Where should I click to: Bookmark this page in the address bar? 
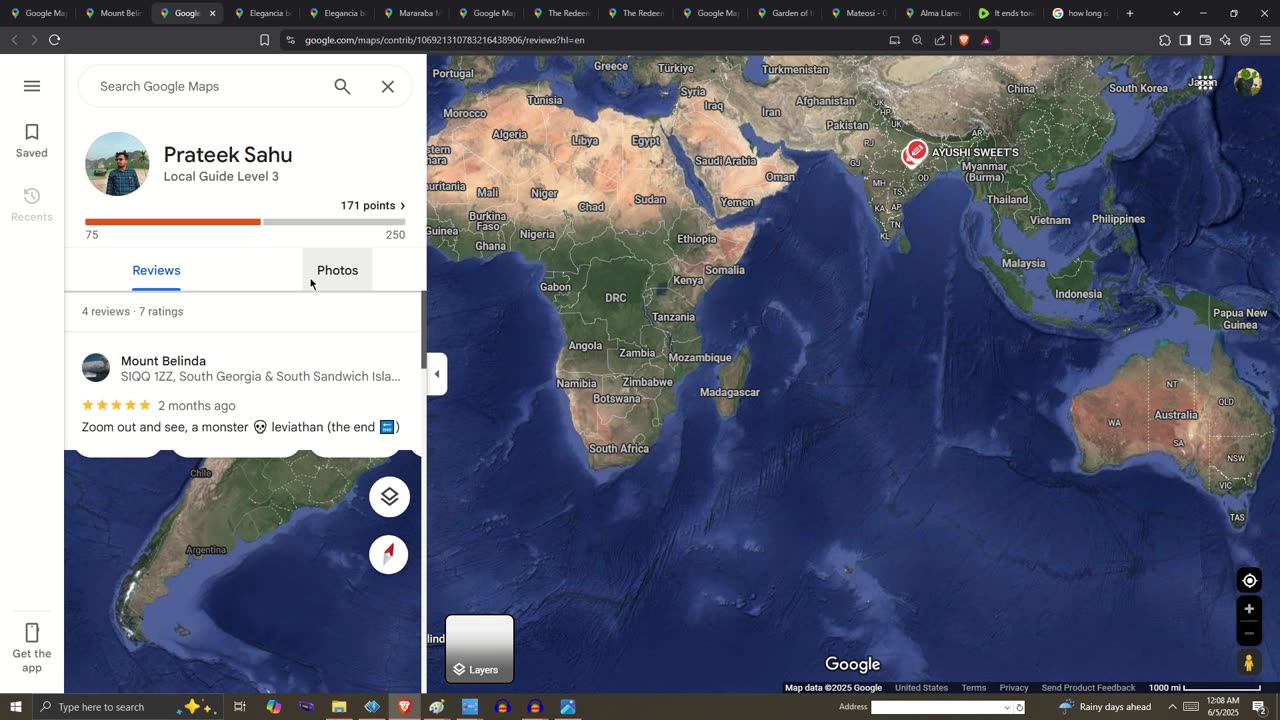click(264, 40)
